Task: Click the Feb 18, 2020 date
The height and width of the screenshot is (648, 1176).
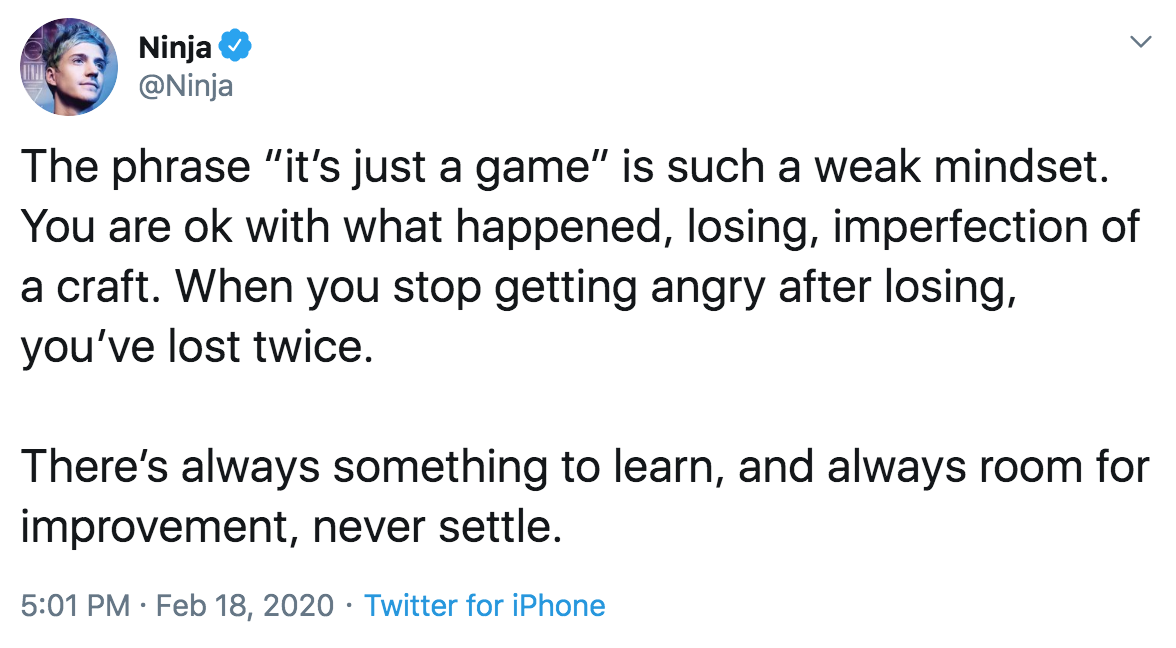Action: 245,605
